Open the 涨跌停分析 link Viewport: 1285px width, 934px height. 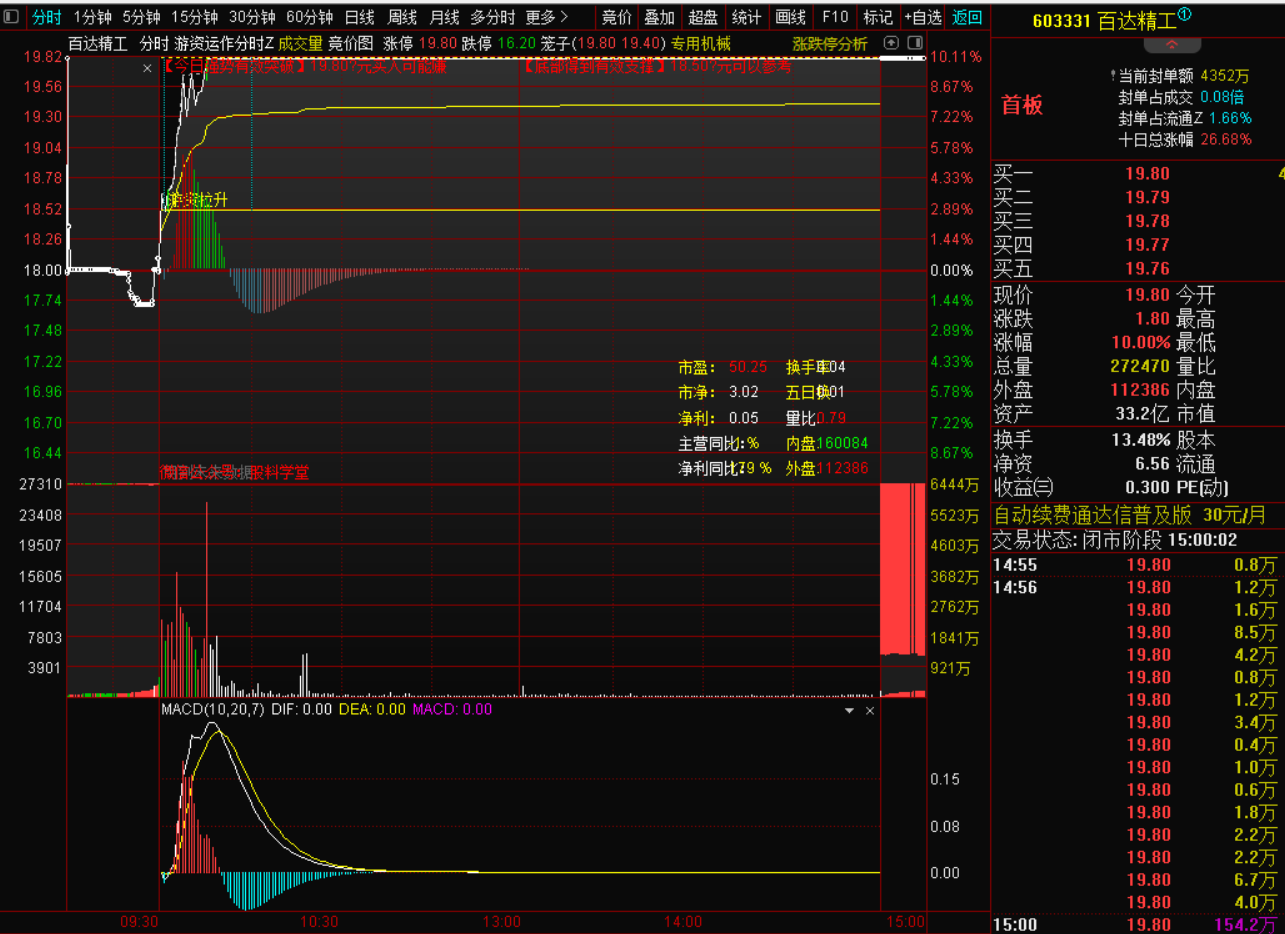829,44
